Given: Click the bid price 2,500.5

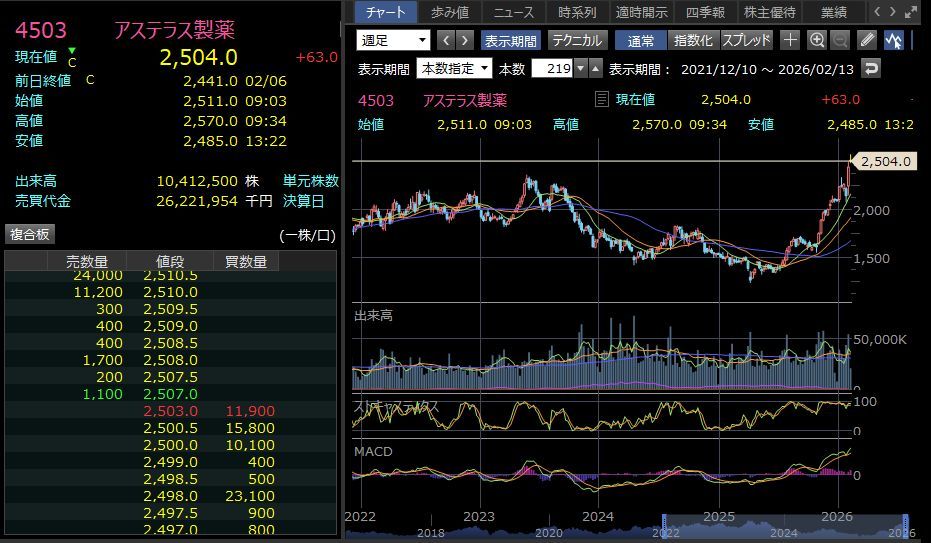Looking at the screenshot, I should (x=170, y=428).
